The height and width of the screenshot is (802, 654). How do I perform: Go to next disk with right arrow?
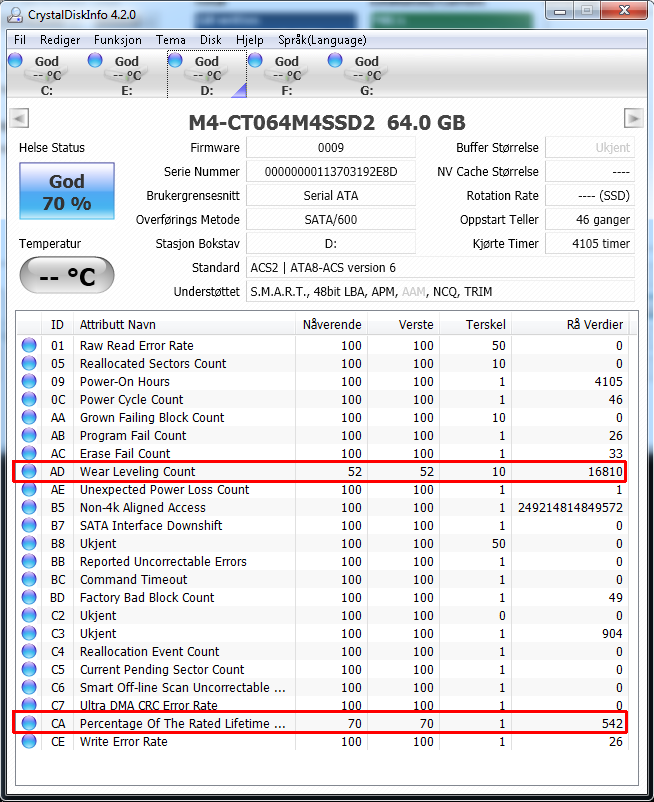(633, 118)
